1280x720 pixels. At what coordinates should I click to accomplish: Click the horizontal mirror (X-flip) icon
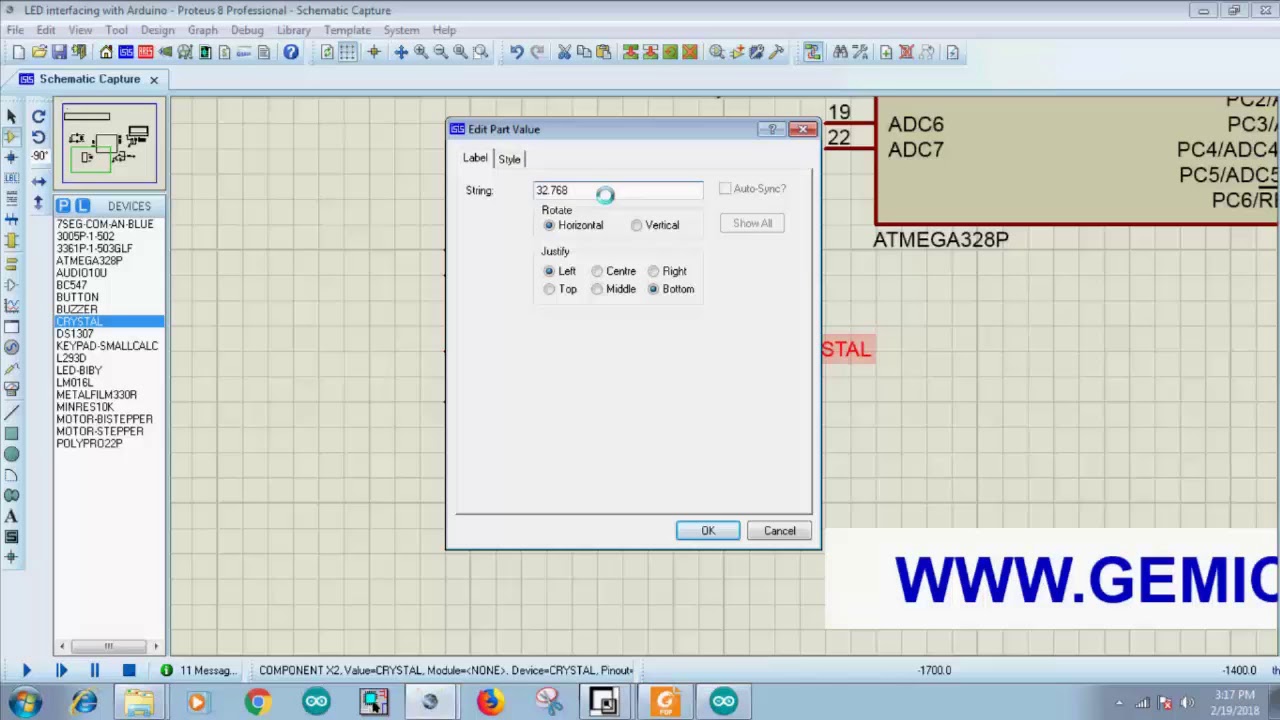click(x=38, y=181)
